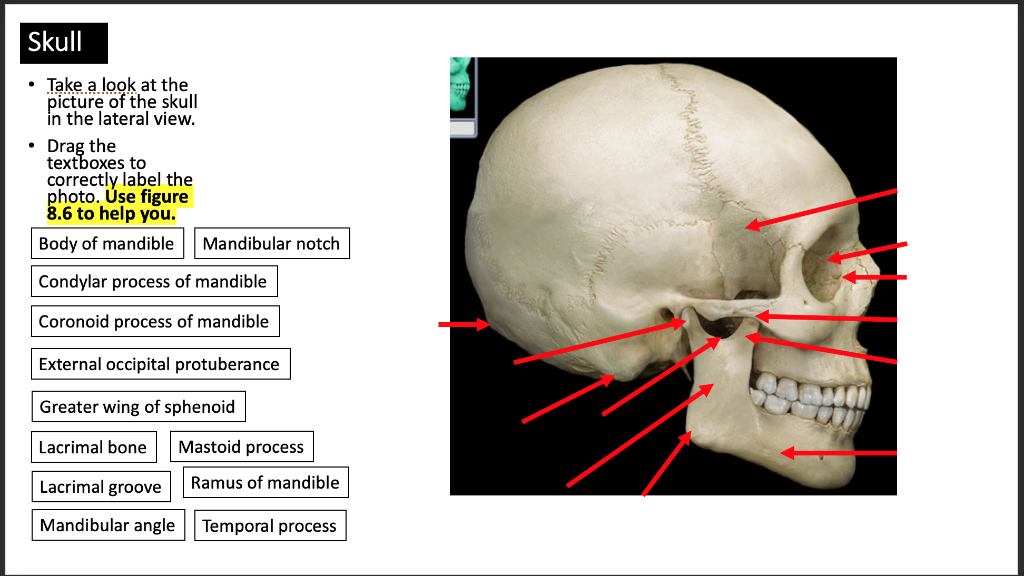Click the green skull thumbnail icon
The image size is (1024, 576).
[461, 85]
